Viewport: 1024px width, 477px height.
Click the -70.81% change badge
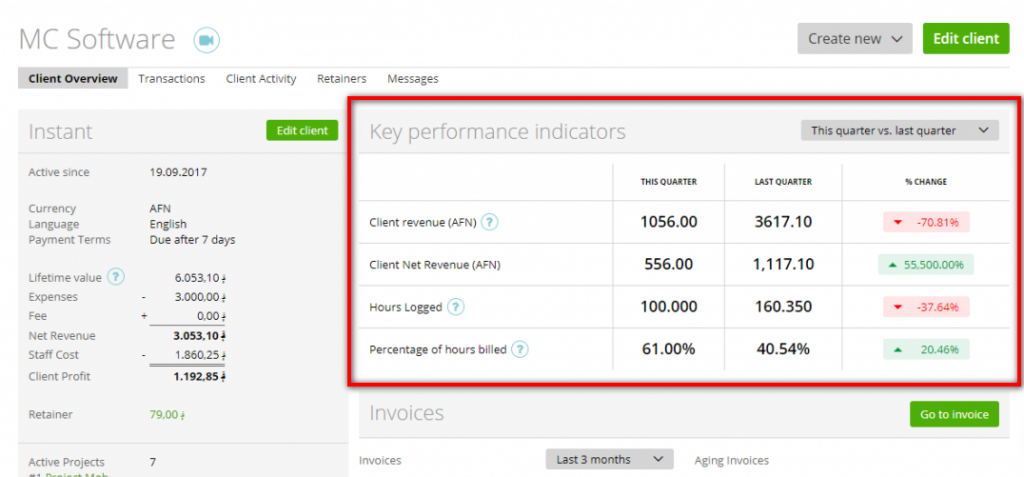[x=925, y=222]
